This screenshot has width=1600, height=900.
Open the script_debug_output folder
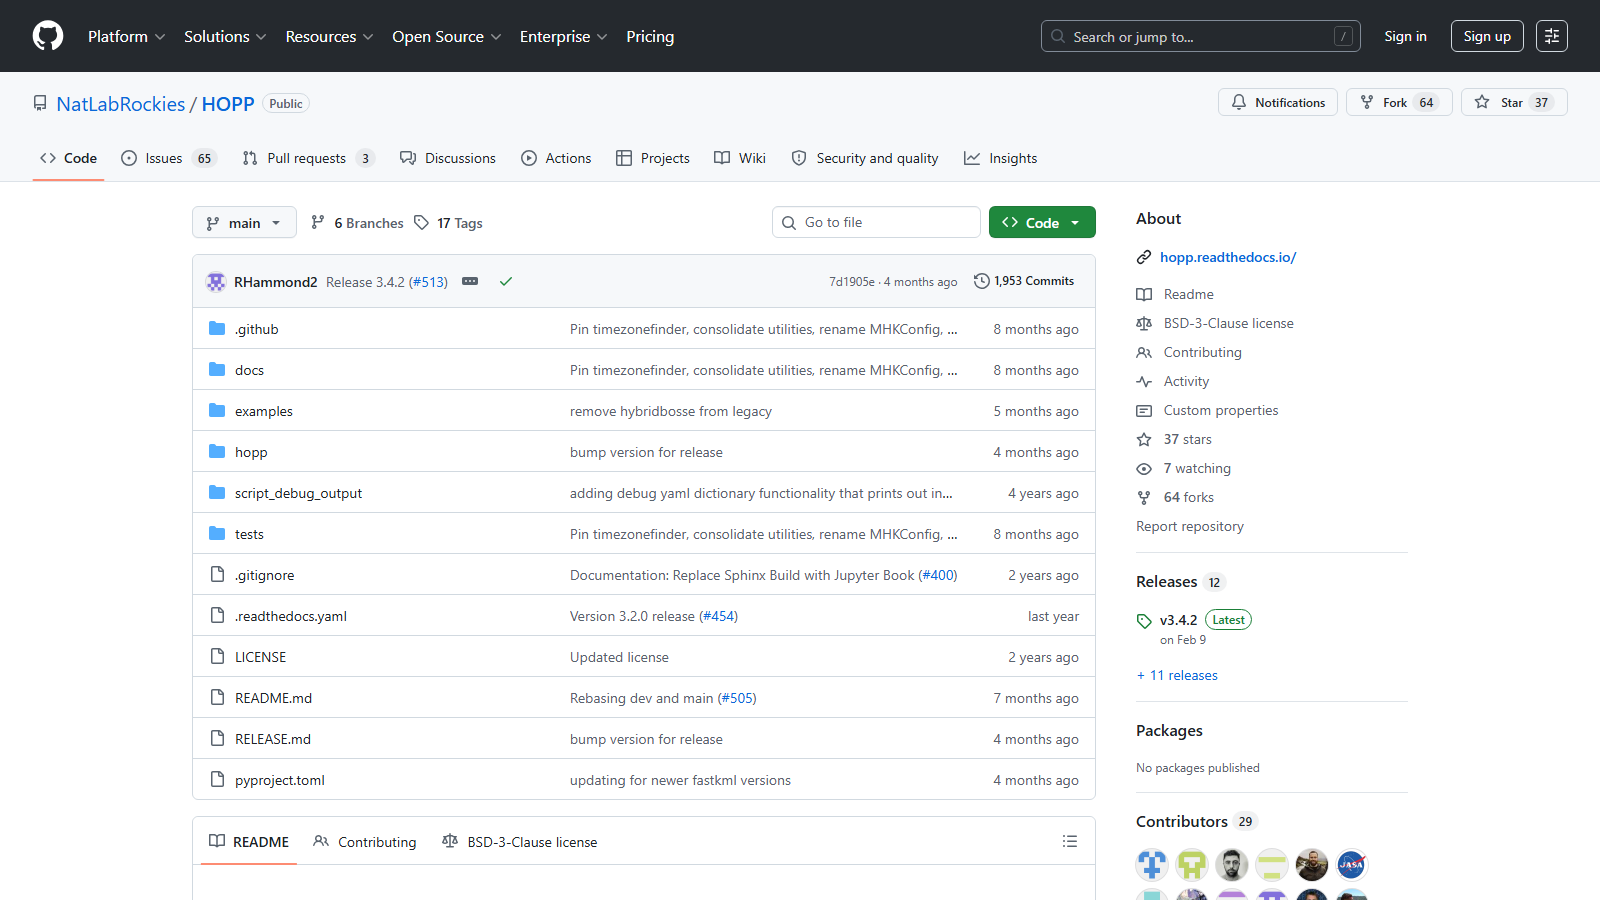[x=298, y=493]
